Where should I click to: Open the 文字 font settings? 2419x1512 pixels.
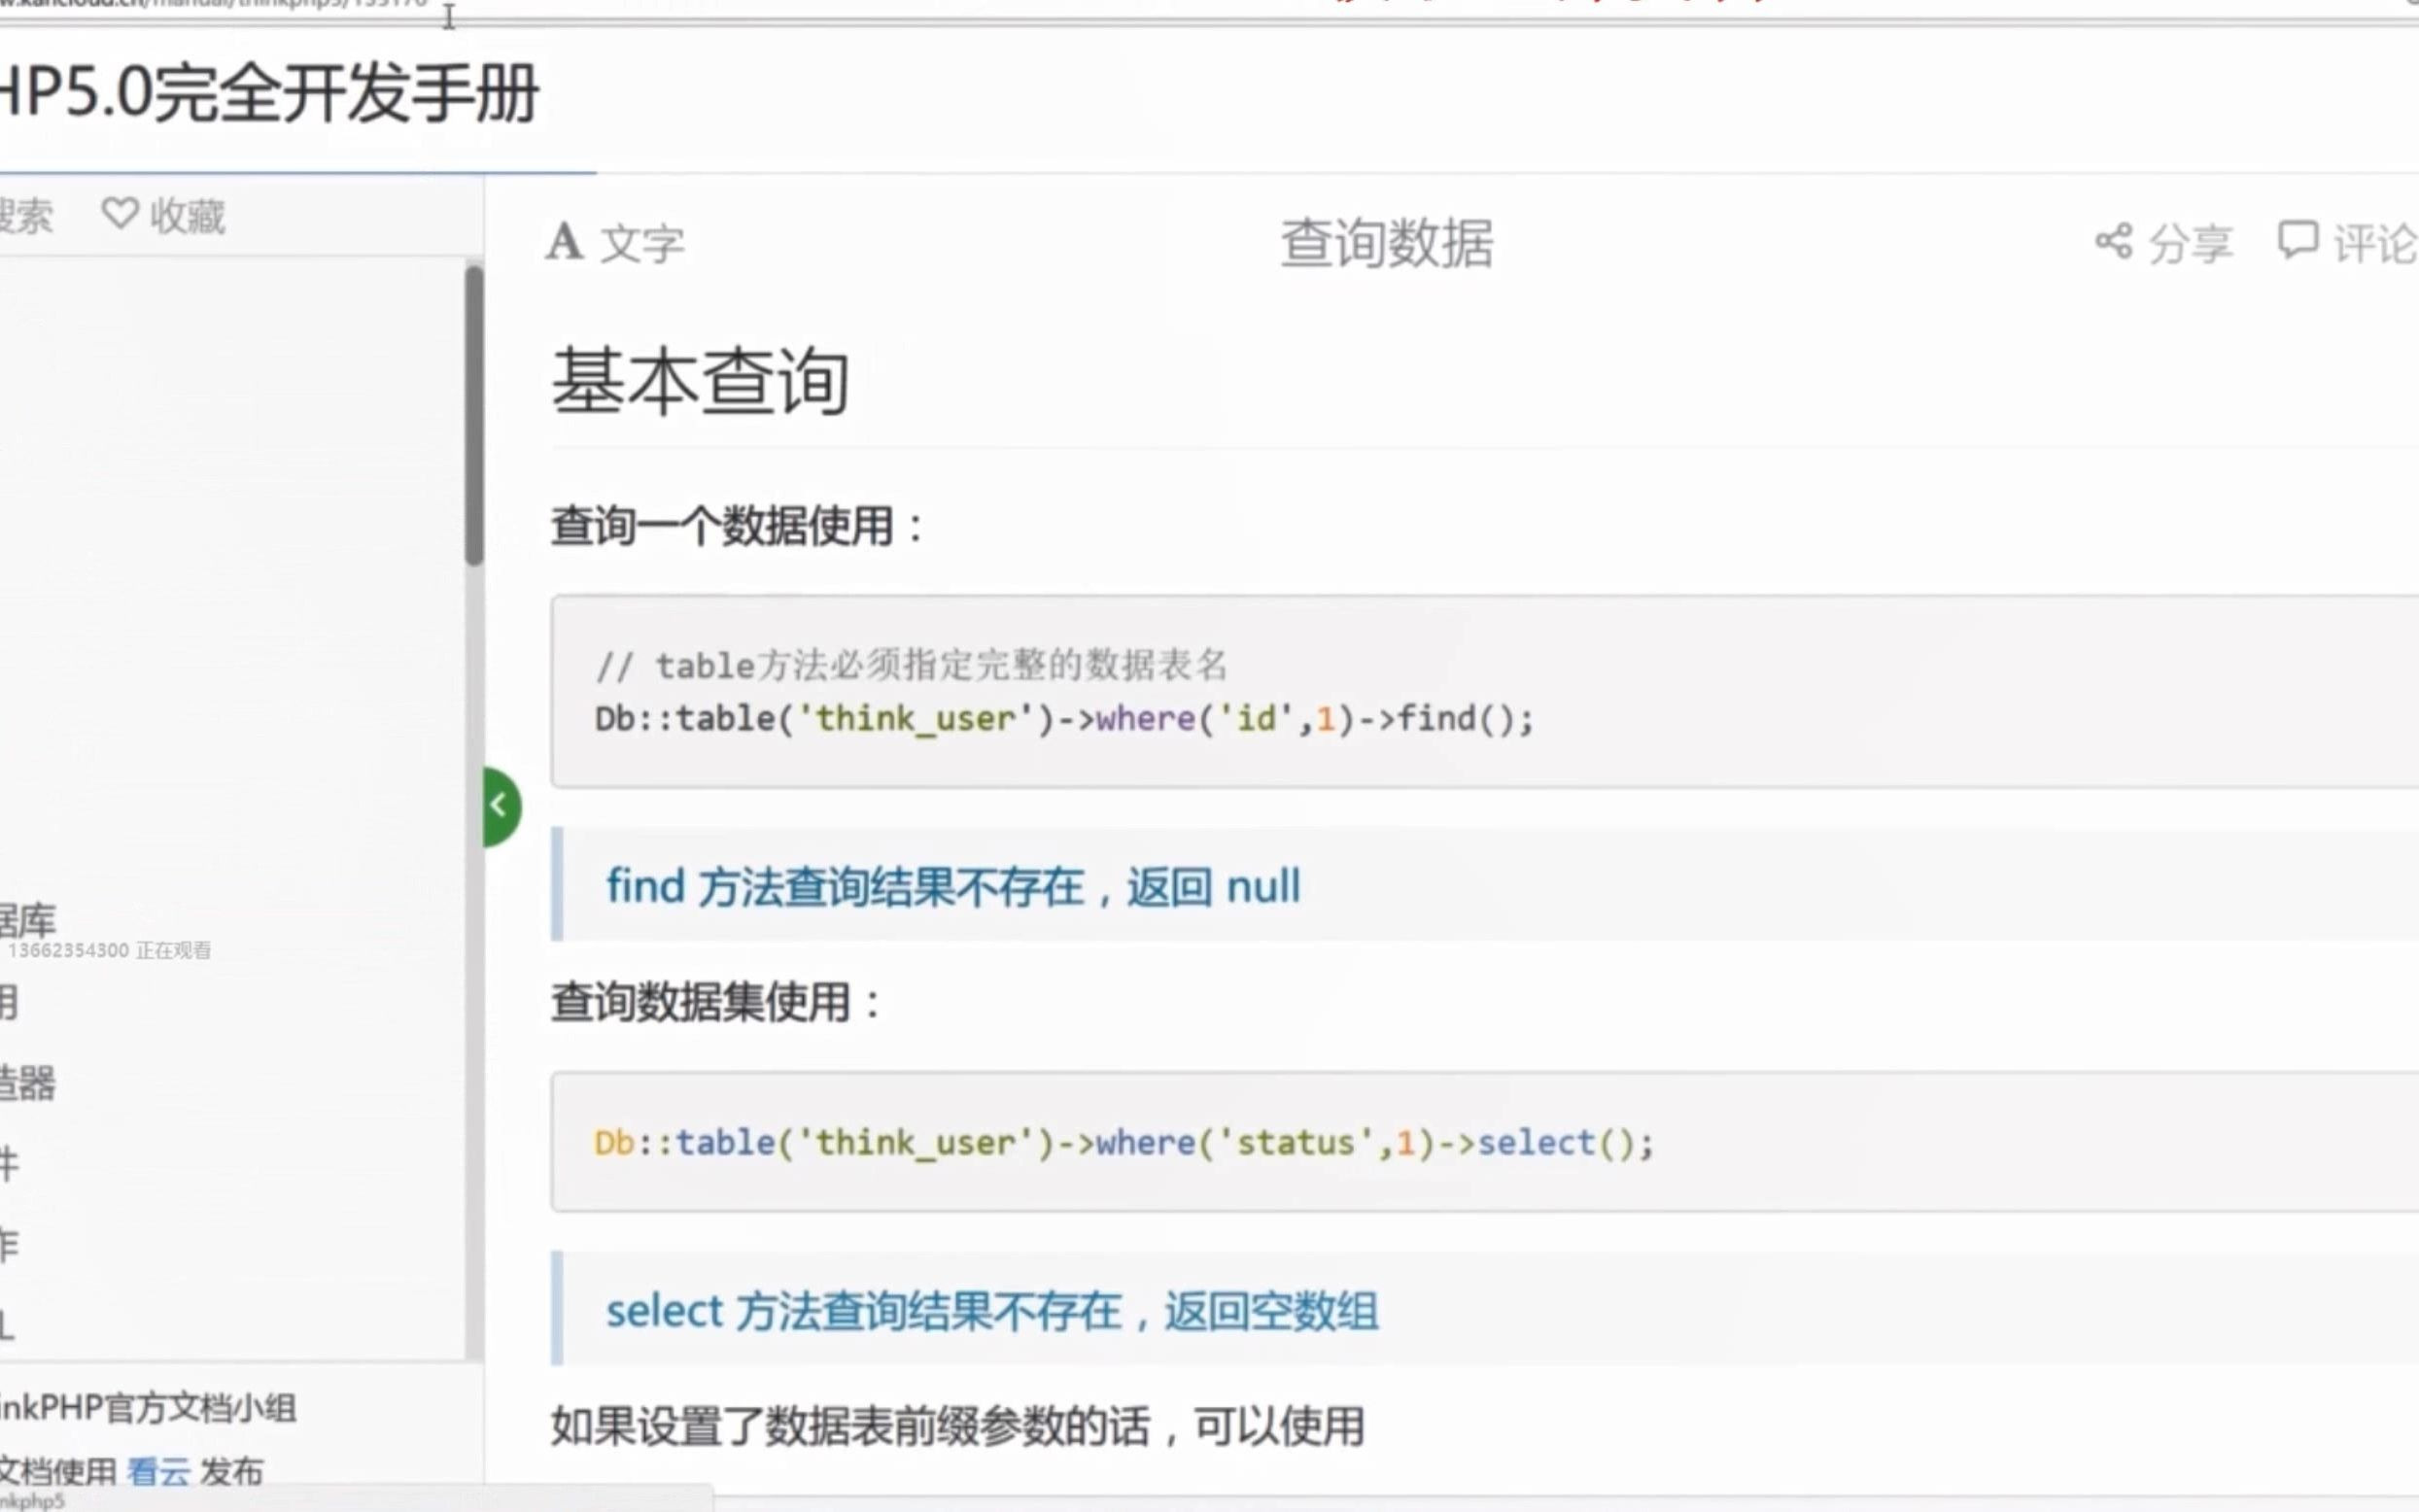642,243
